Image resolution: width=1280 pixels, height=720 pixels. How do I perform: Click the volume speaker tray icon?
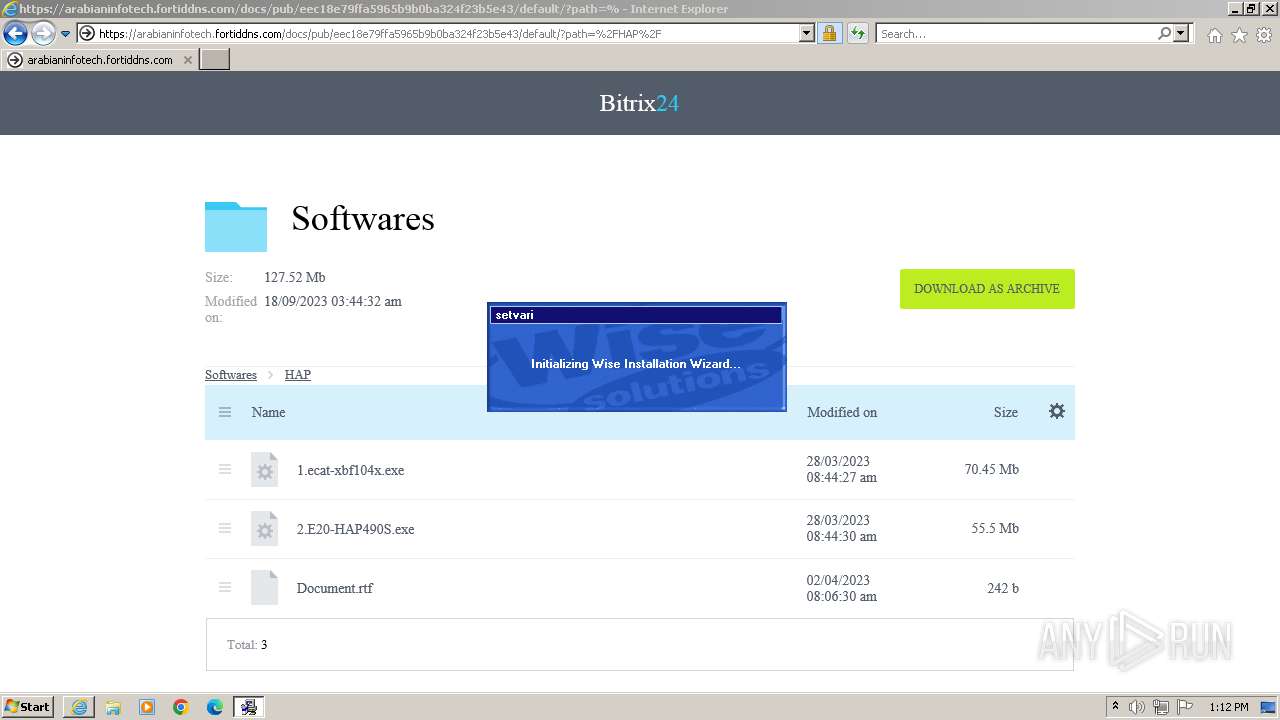pos(1138,707)
